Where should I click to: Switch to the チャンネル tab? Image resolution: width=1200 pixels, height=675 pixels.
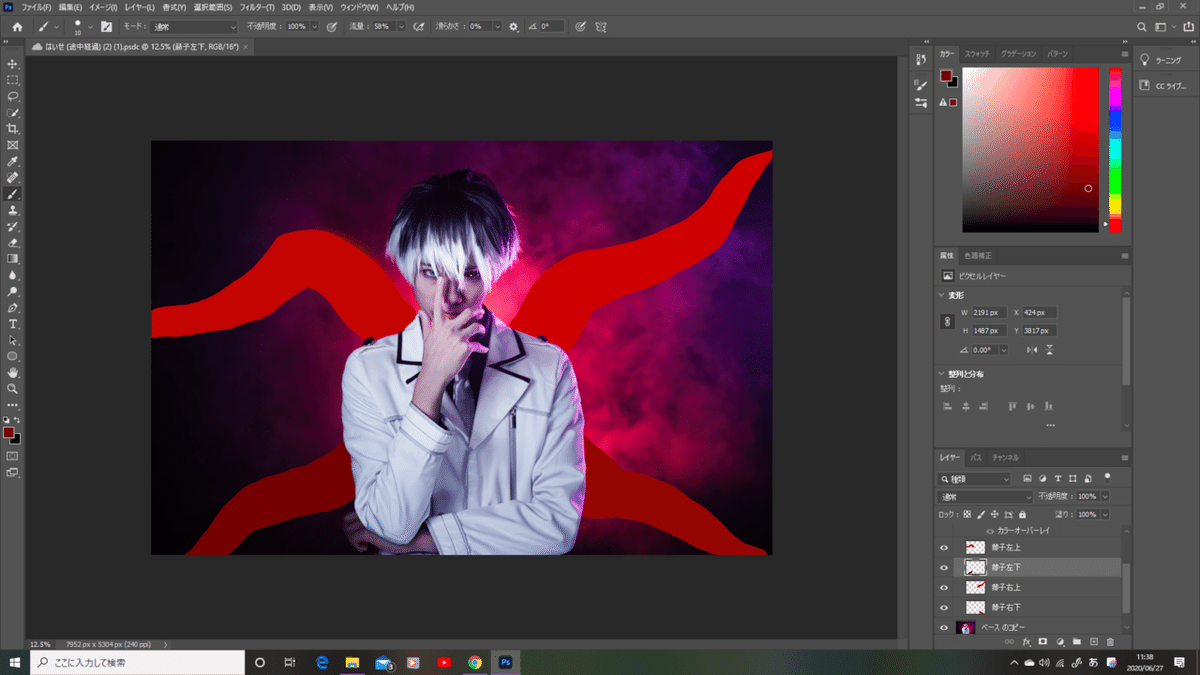click(1005, 458)
